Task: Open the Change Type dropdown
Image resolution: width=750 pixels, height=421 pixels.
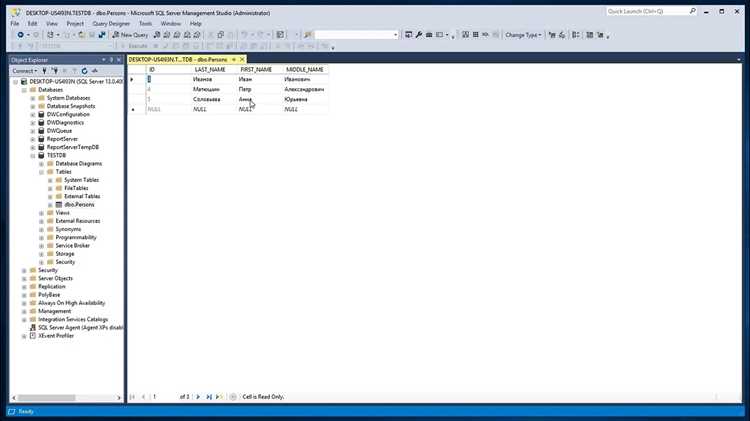Action: [x=523, y=35]
